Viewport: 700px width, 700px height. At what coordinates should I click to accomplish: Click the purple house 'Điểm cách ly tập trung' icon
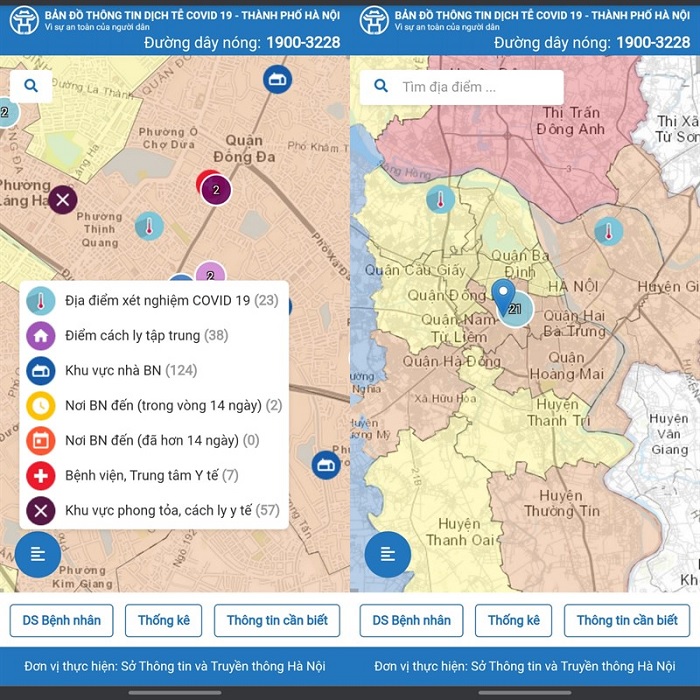click(x=41, y=335)
